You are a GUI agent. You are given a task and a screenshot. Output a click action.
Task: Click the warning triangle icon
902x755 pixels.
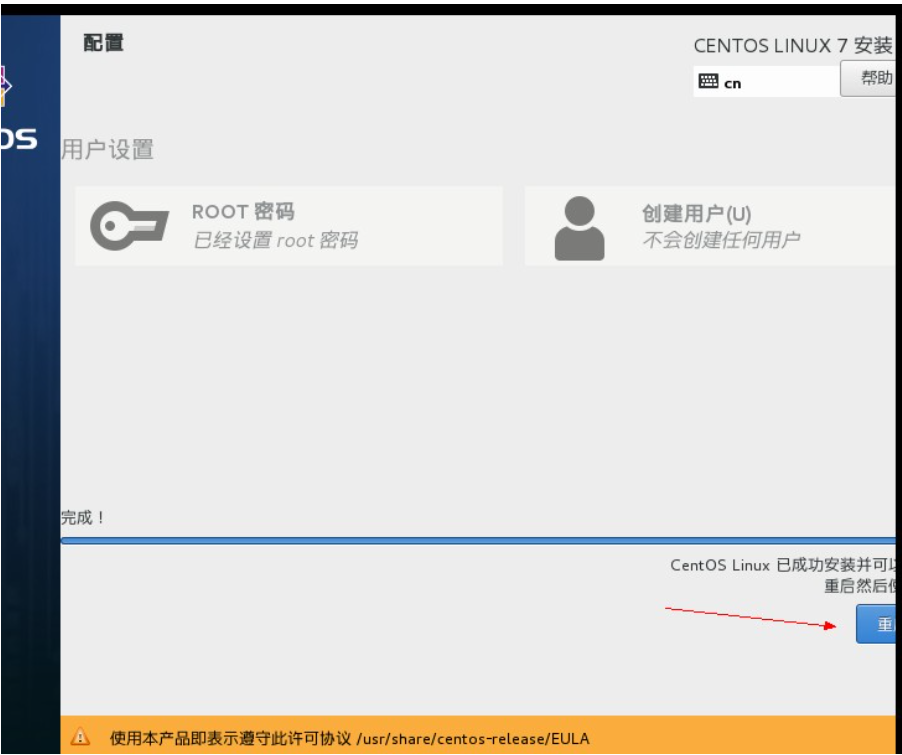point(80,736)
